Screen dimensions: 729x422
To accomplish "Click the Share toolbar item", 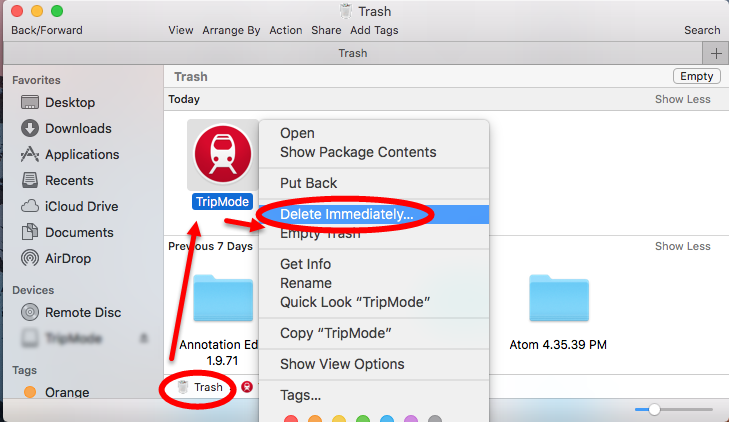I will click(x=326, y=30).
